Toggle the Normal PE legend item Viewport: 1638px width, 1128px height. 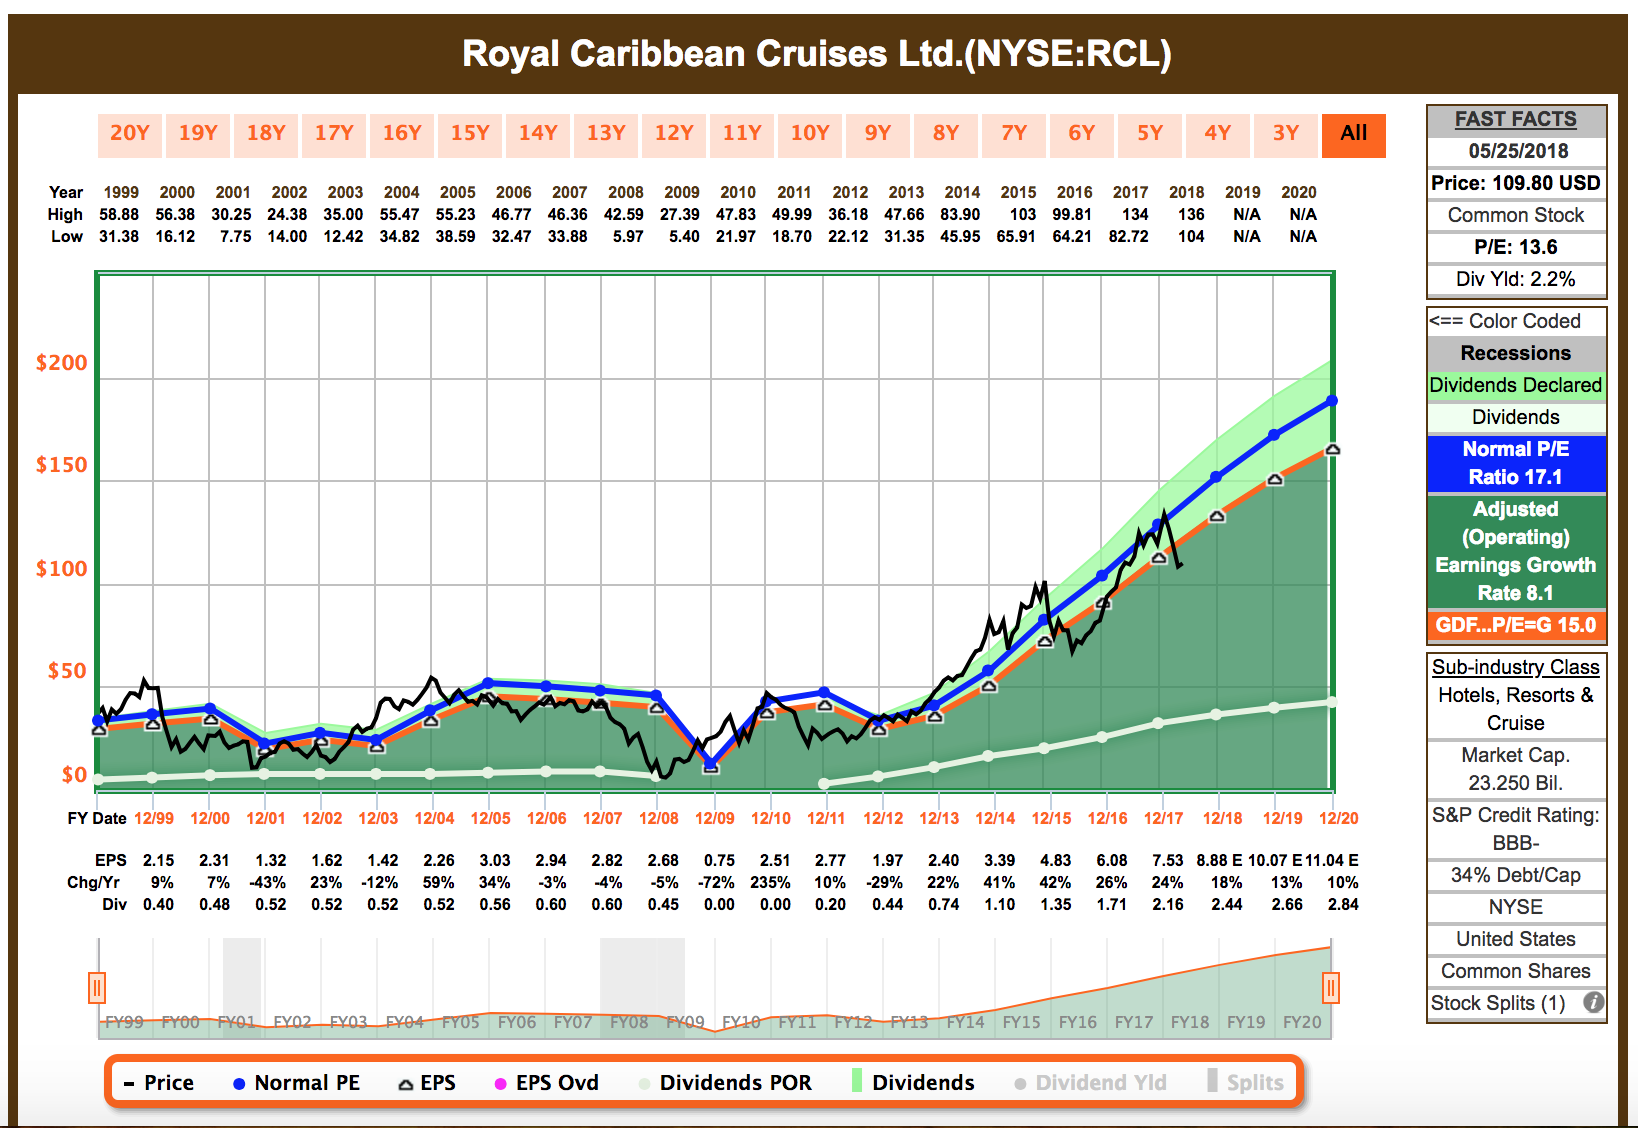296,1083
